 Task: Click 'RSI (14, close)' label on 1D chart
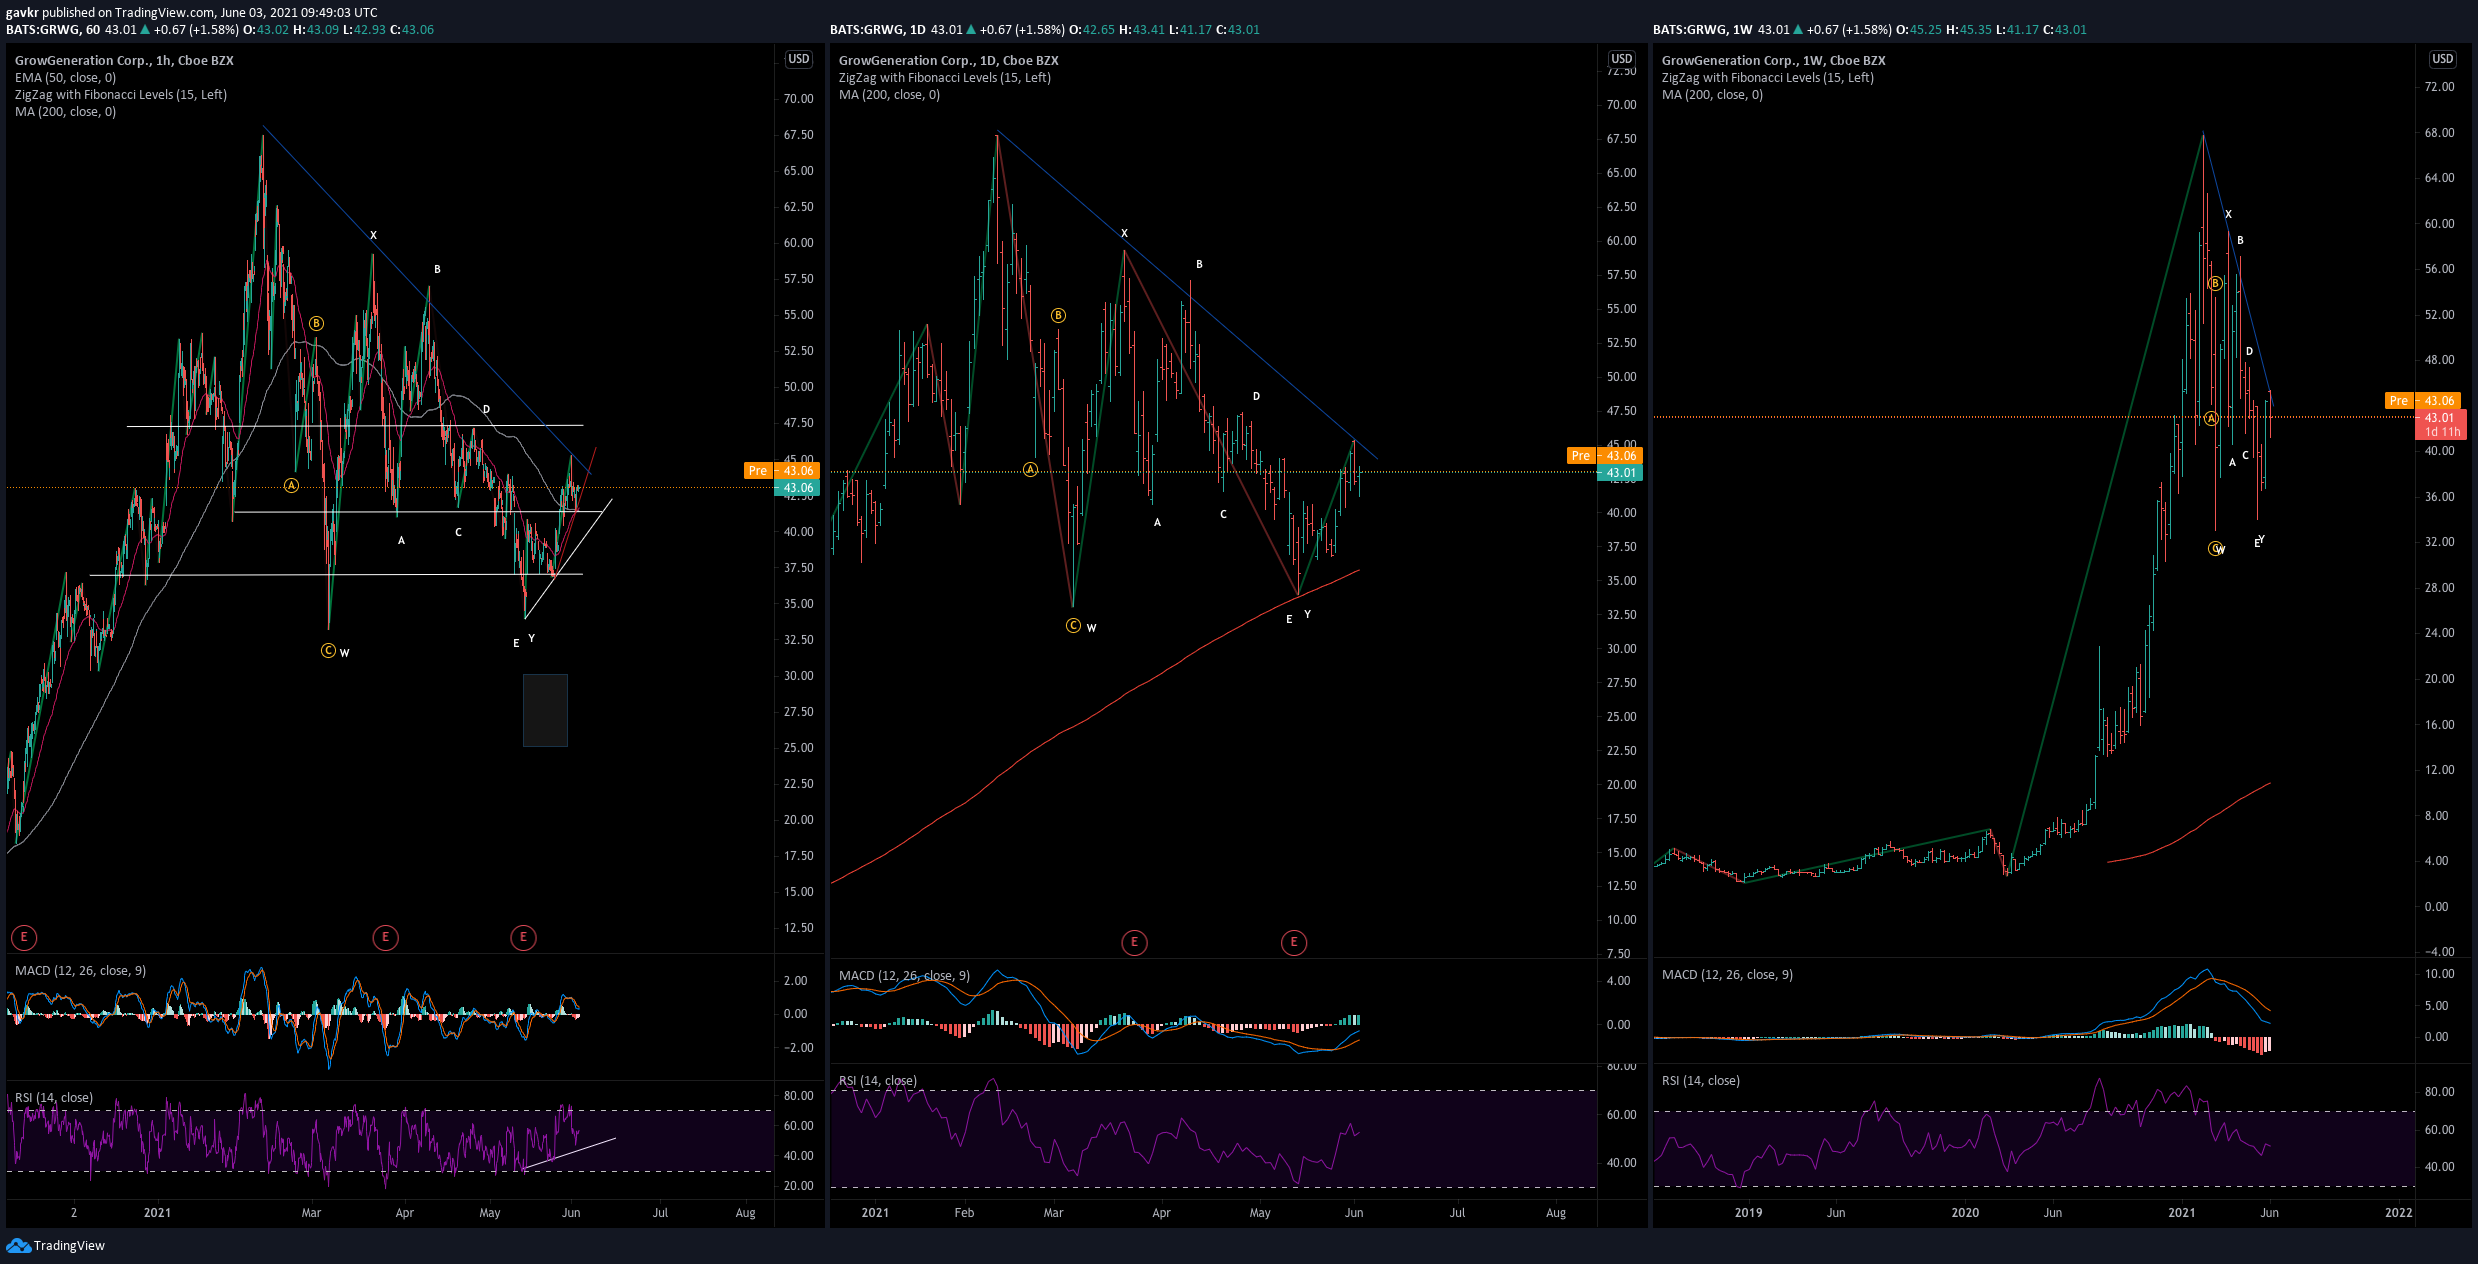coord(878,1080)
